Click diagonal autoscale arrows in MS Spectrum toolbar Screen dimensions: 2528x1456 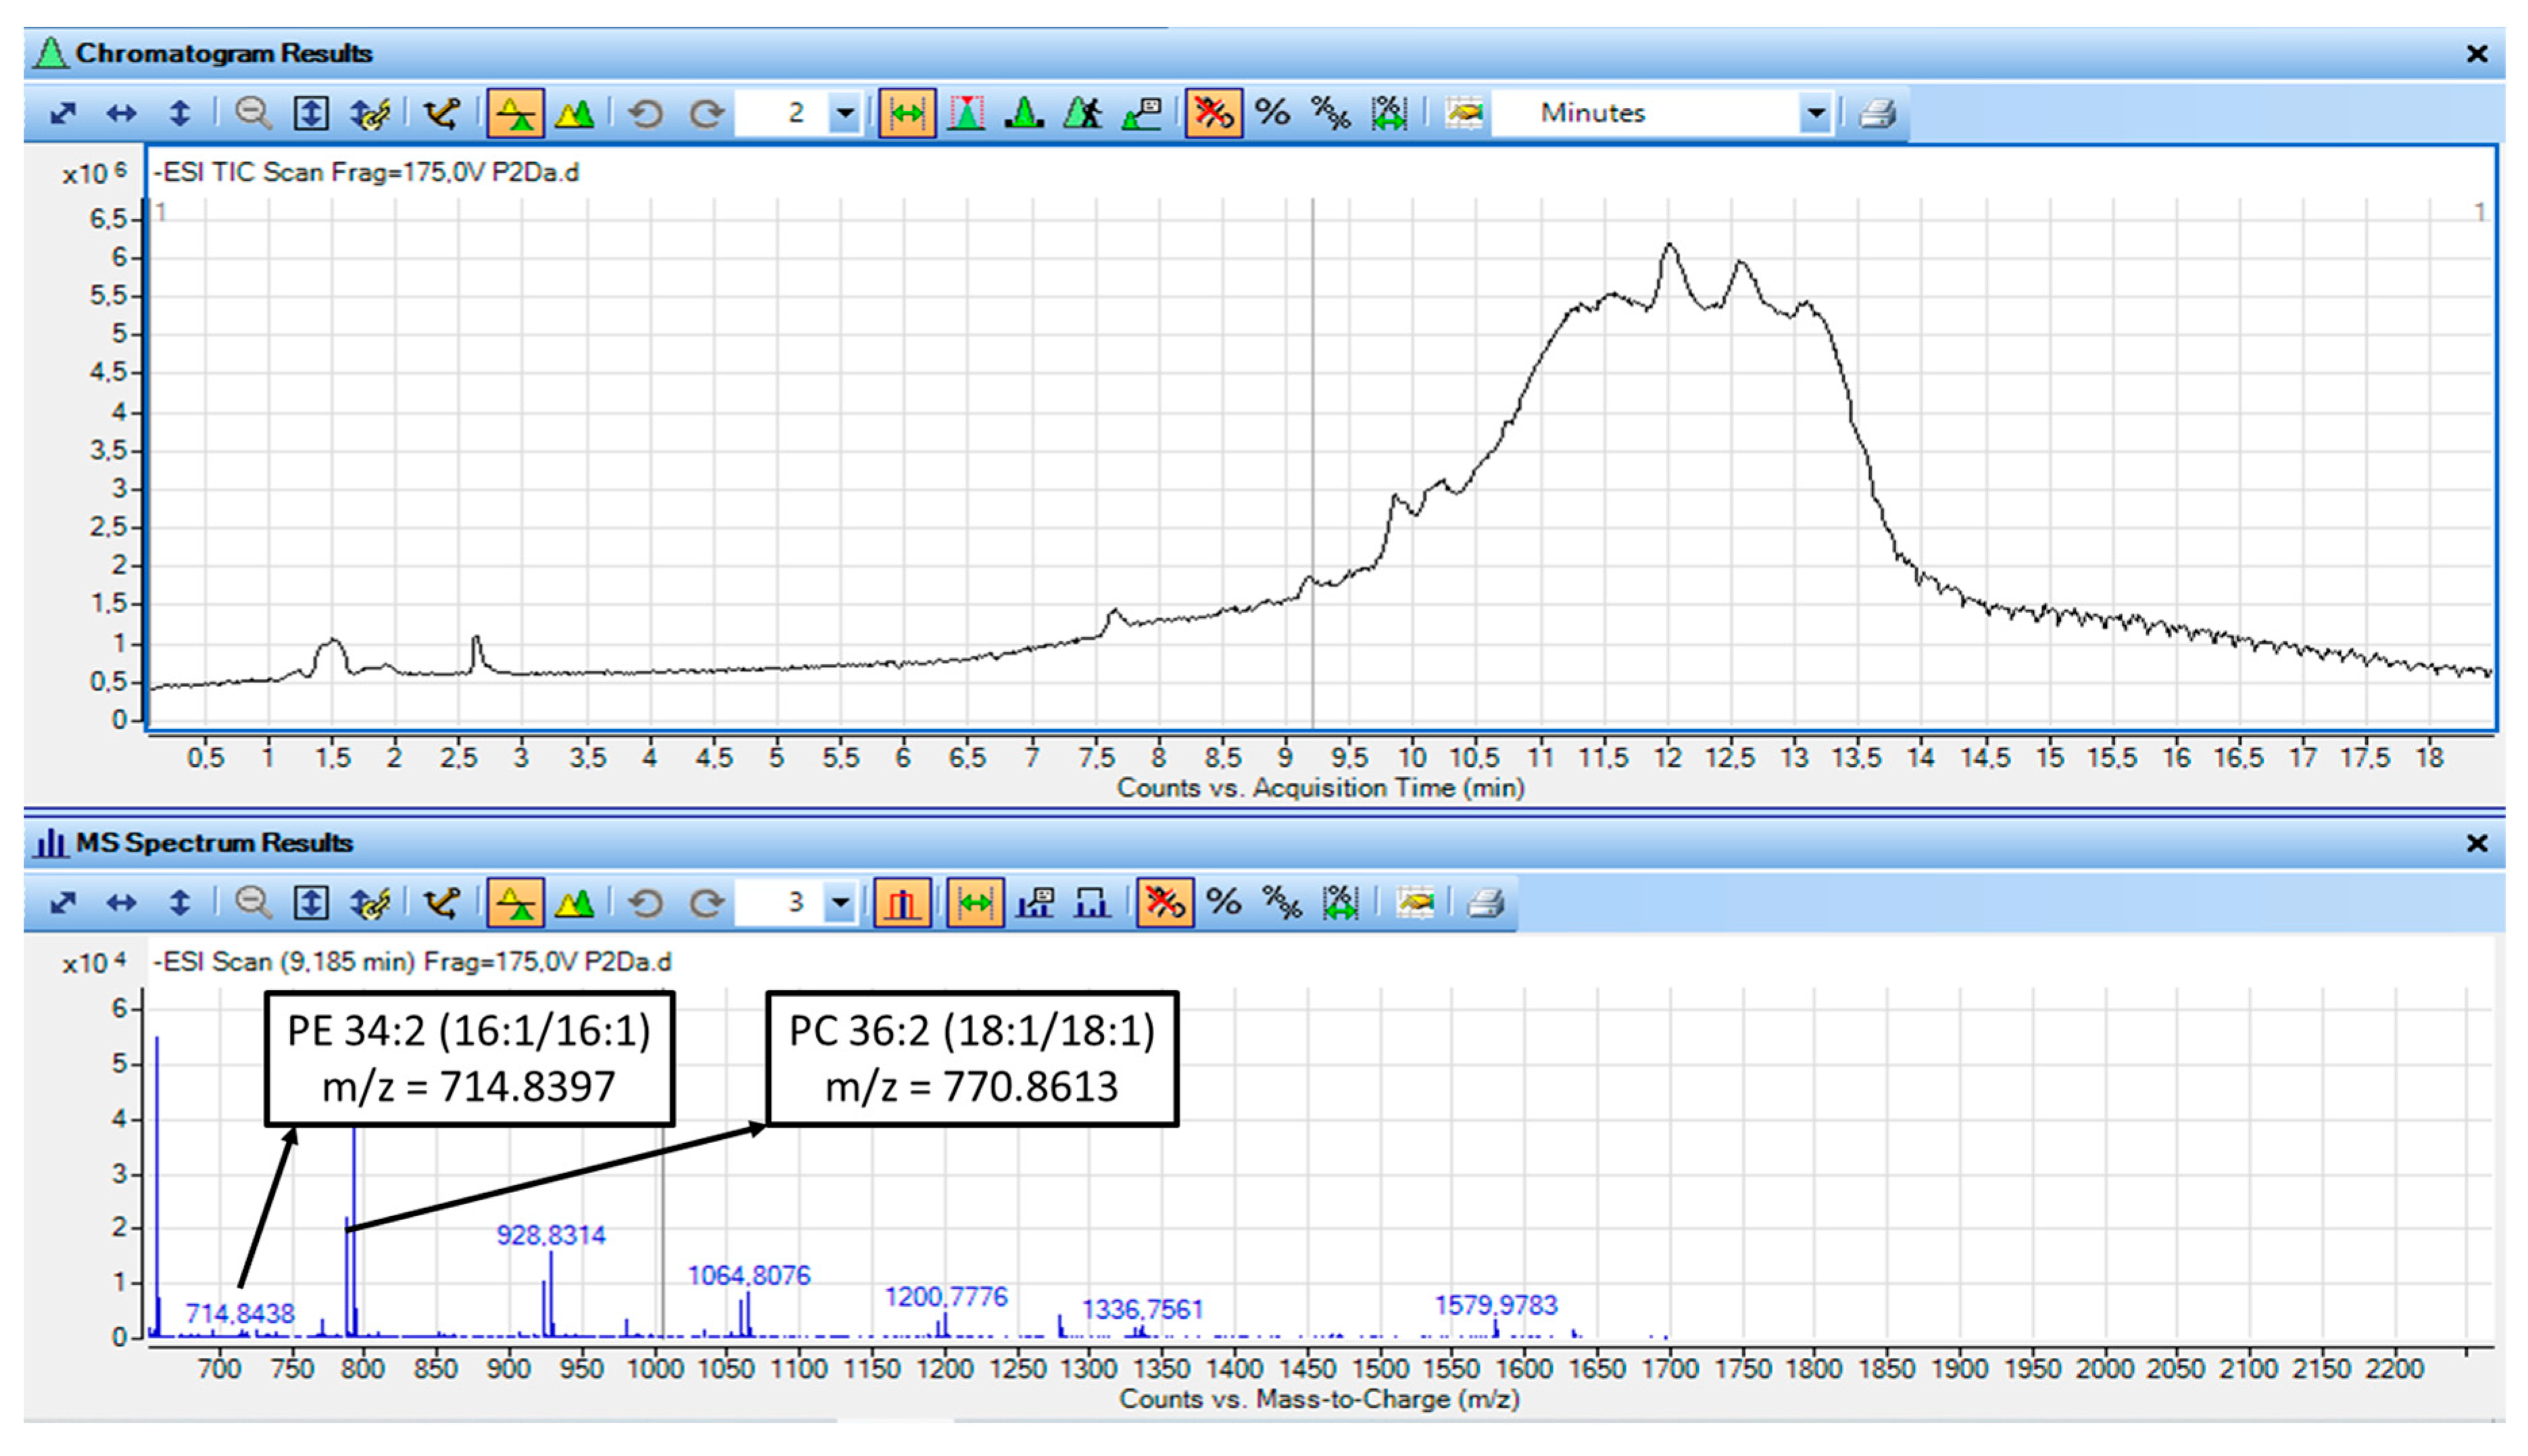point(63,903)
